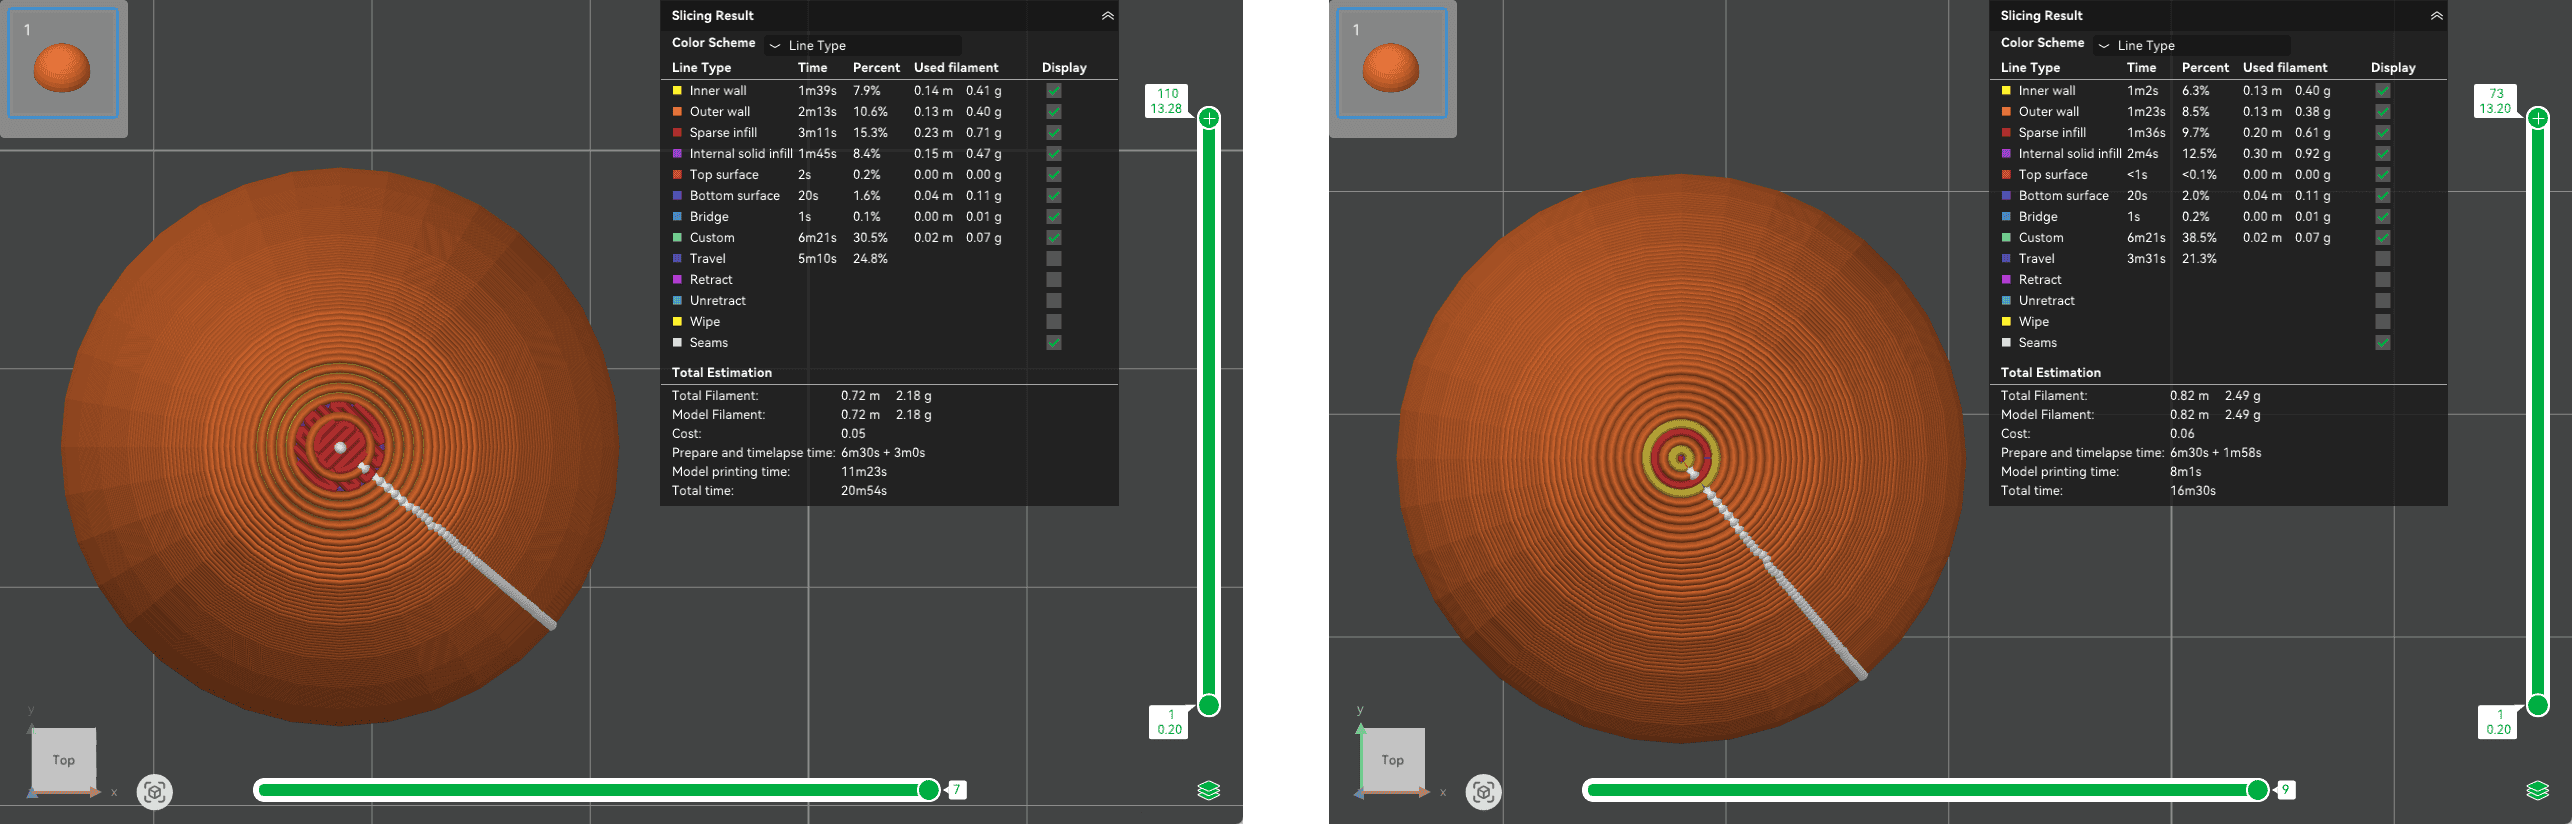Toggle perspective view icon in right preview

click(x=1484, y=792)
